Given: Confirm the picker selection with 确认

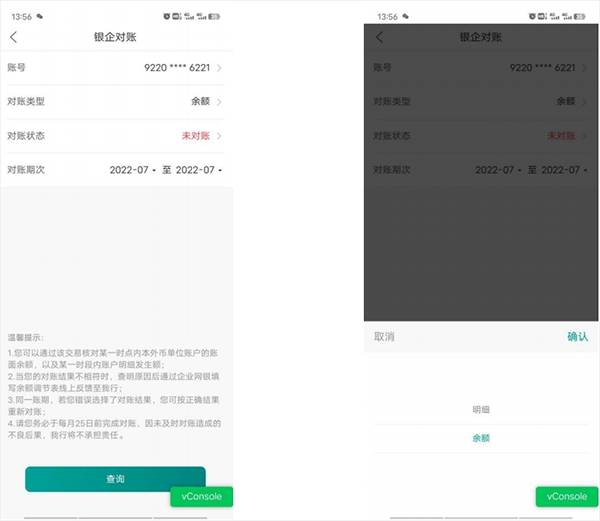Looking at the screenshot, I should click(x=577, y=337).
